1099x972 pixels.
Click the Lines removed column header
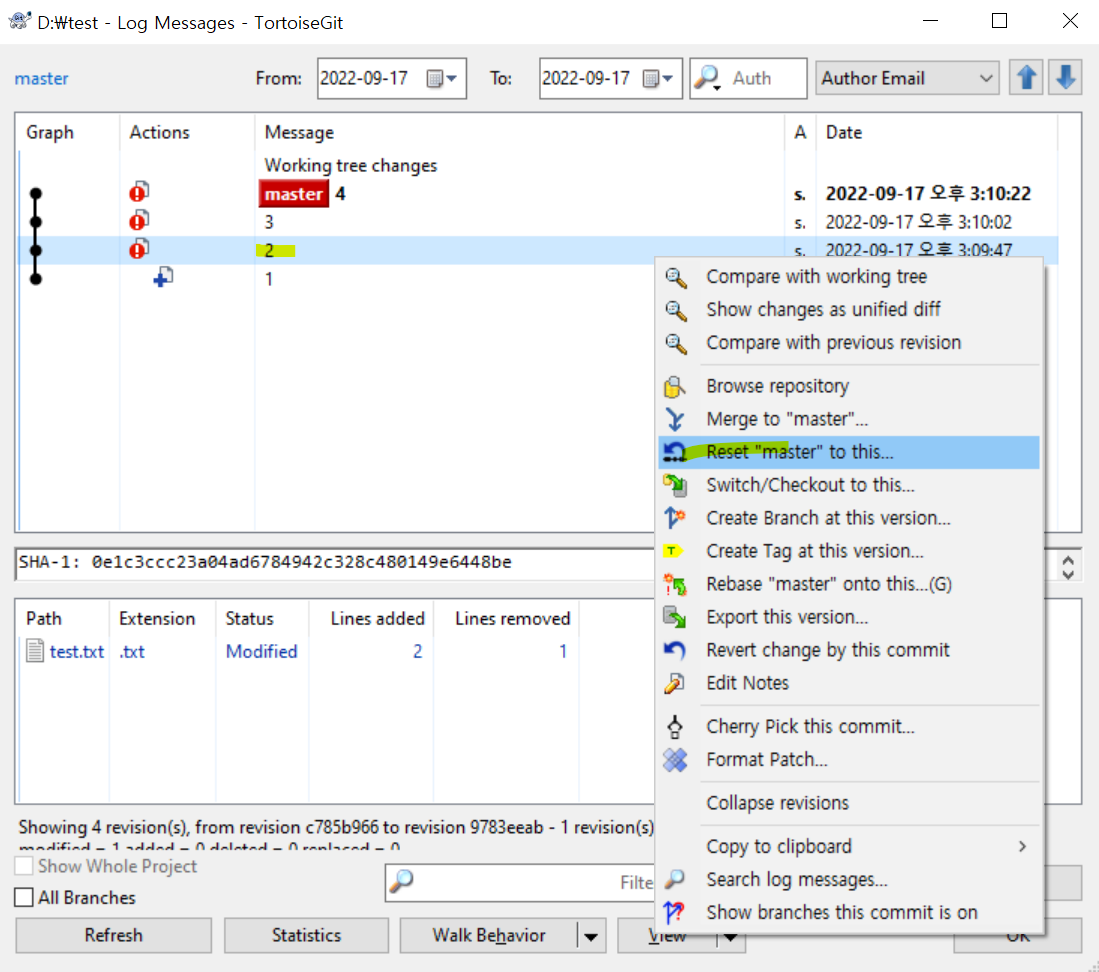507,619
